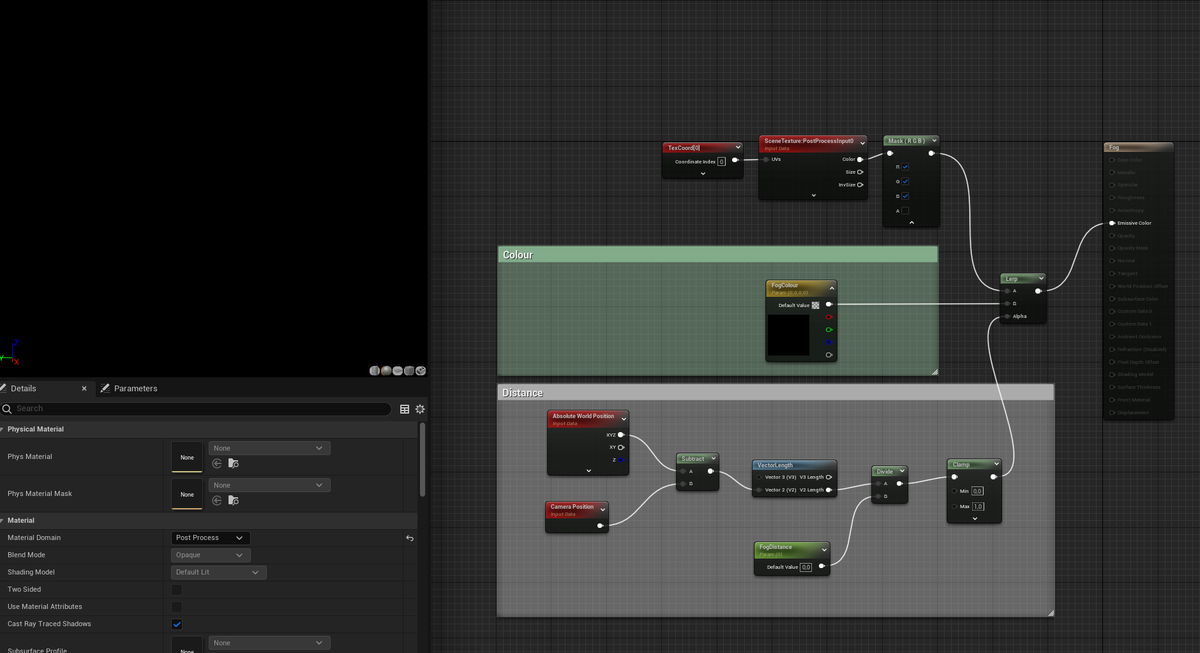Viewport: 1200px width, 653px height.
Task: Enable Use Material Attributes checkbox
Action: tap(177, 607)
